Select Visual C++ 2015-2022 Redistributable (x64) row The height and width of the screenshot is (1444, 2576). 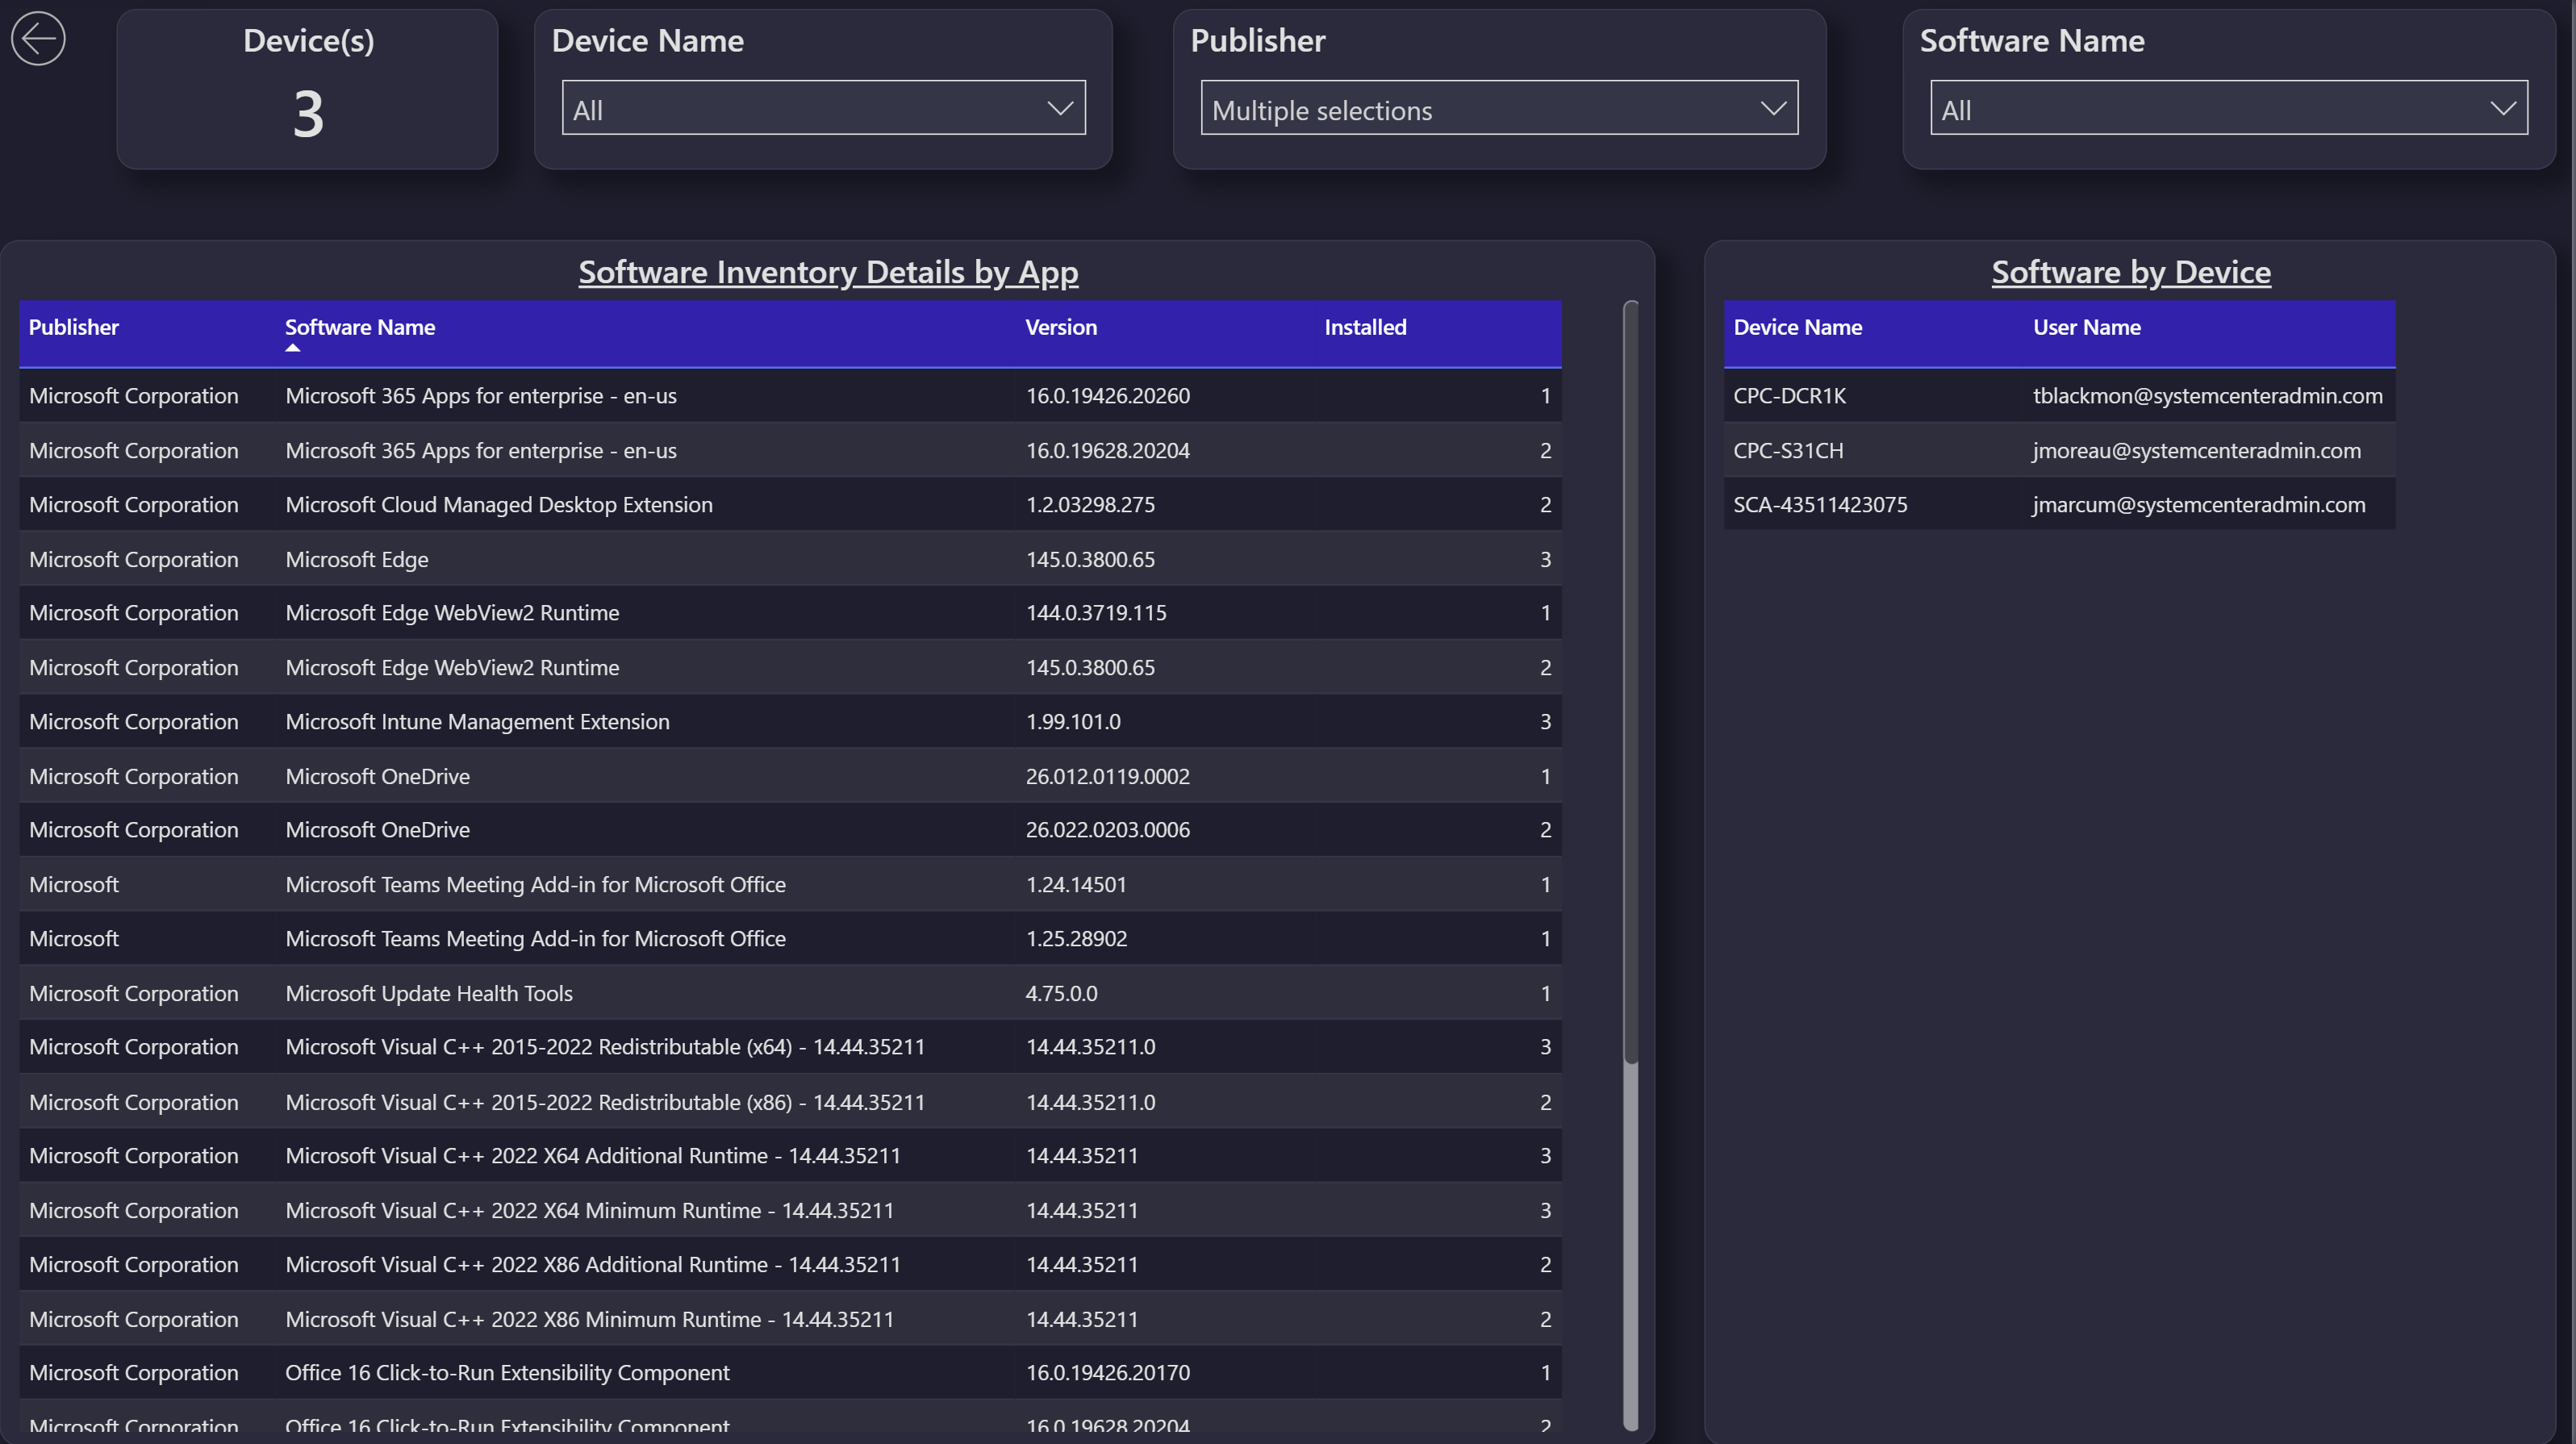790,1046
